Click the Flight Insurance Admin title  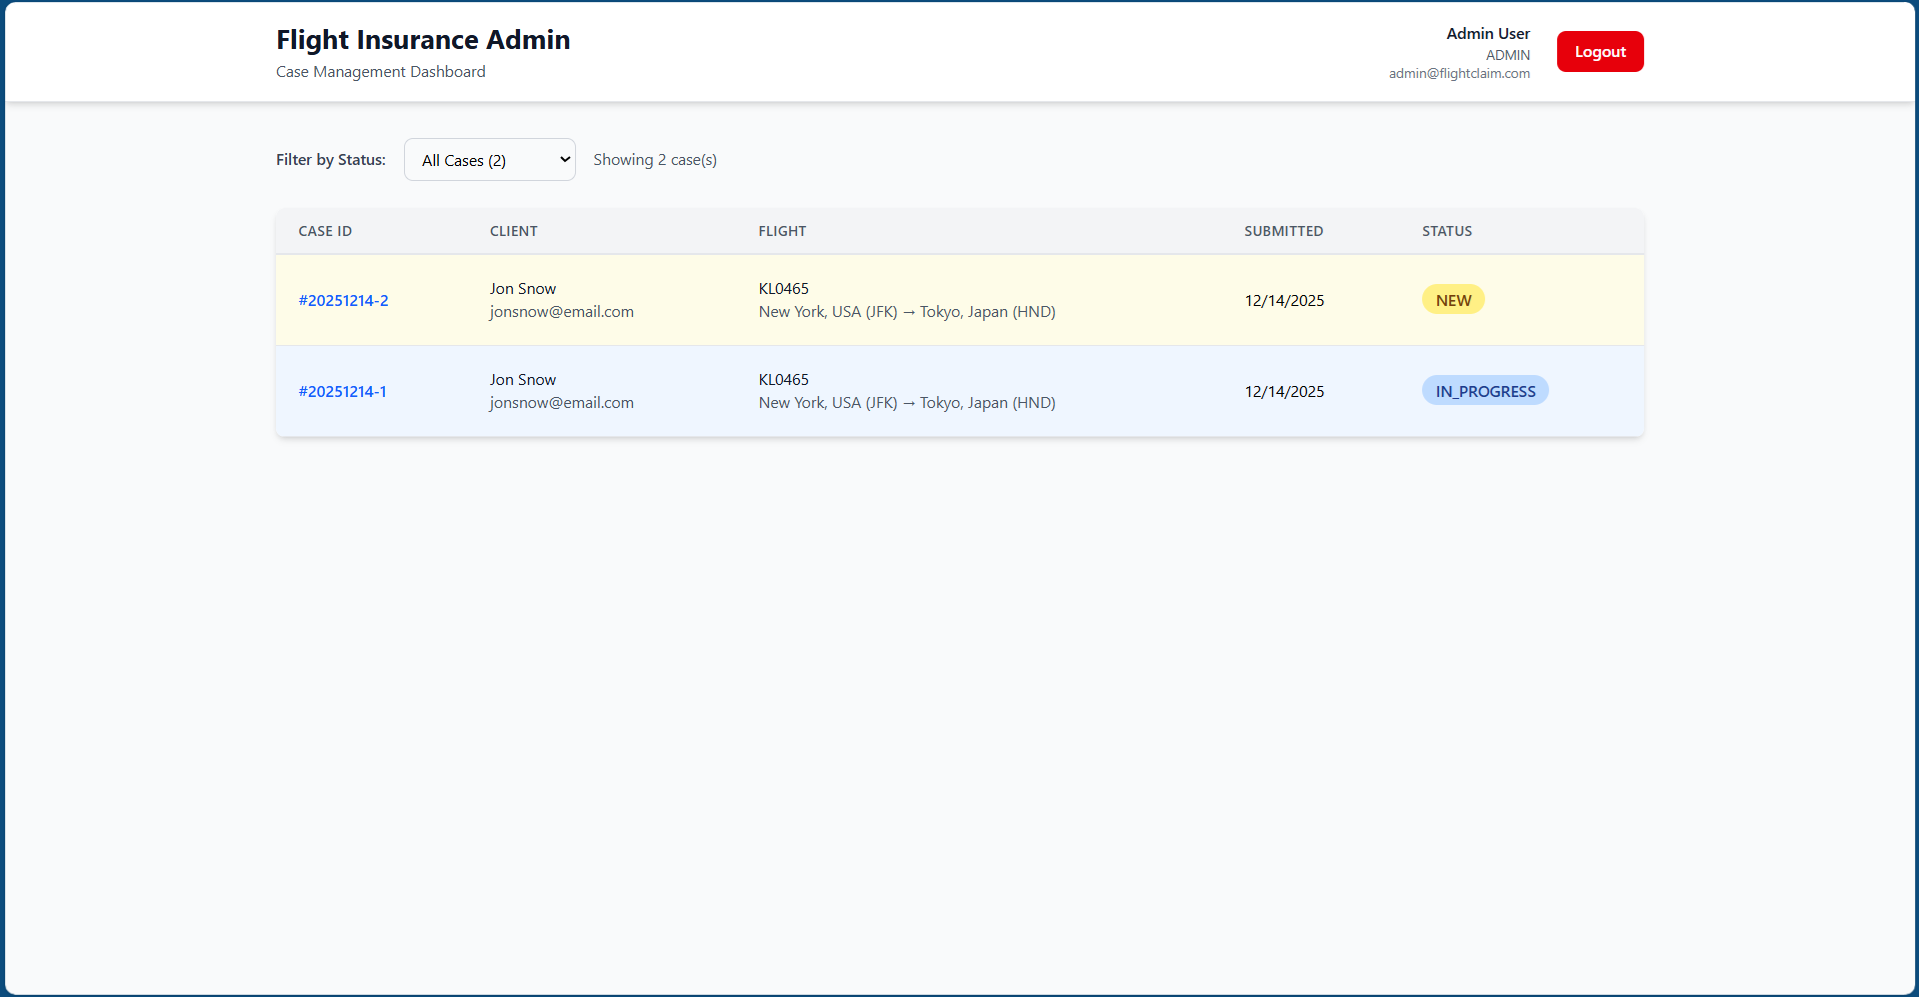[x=422, y=40]
